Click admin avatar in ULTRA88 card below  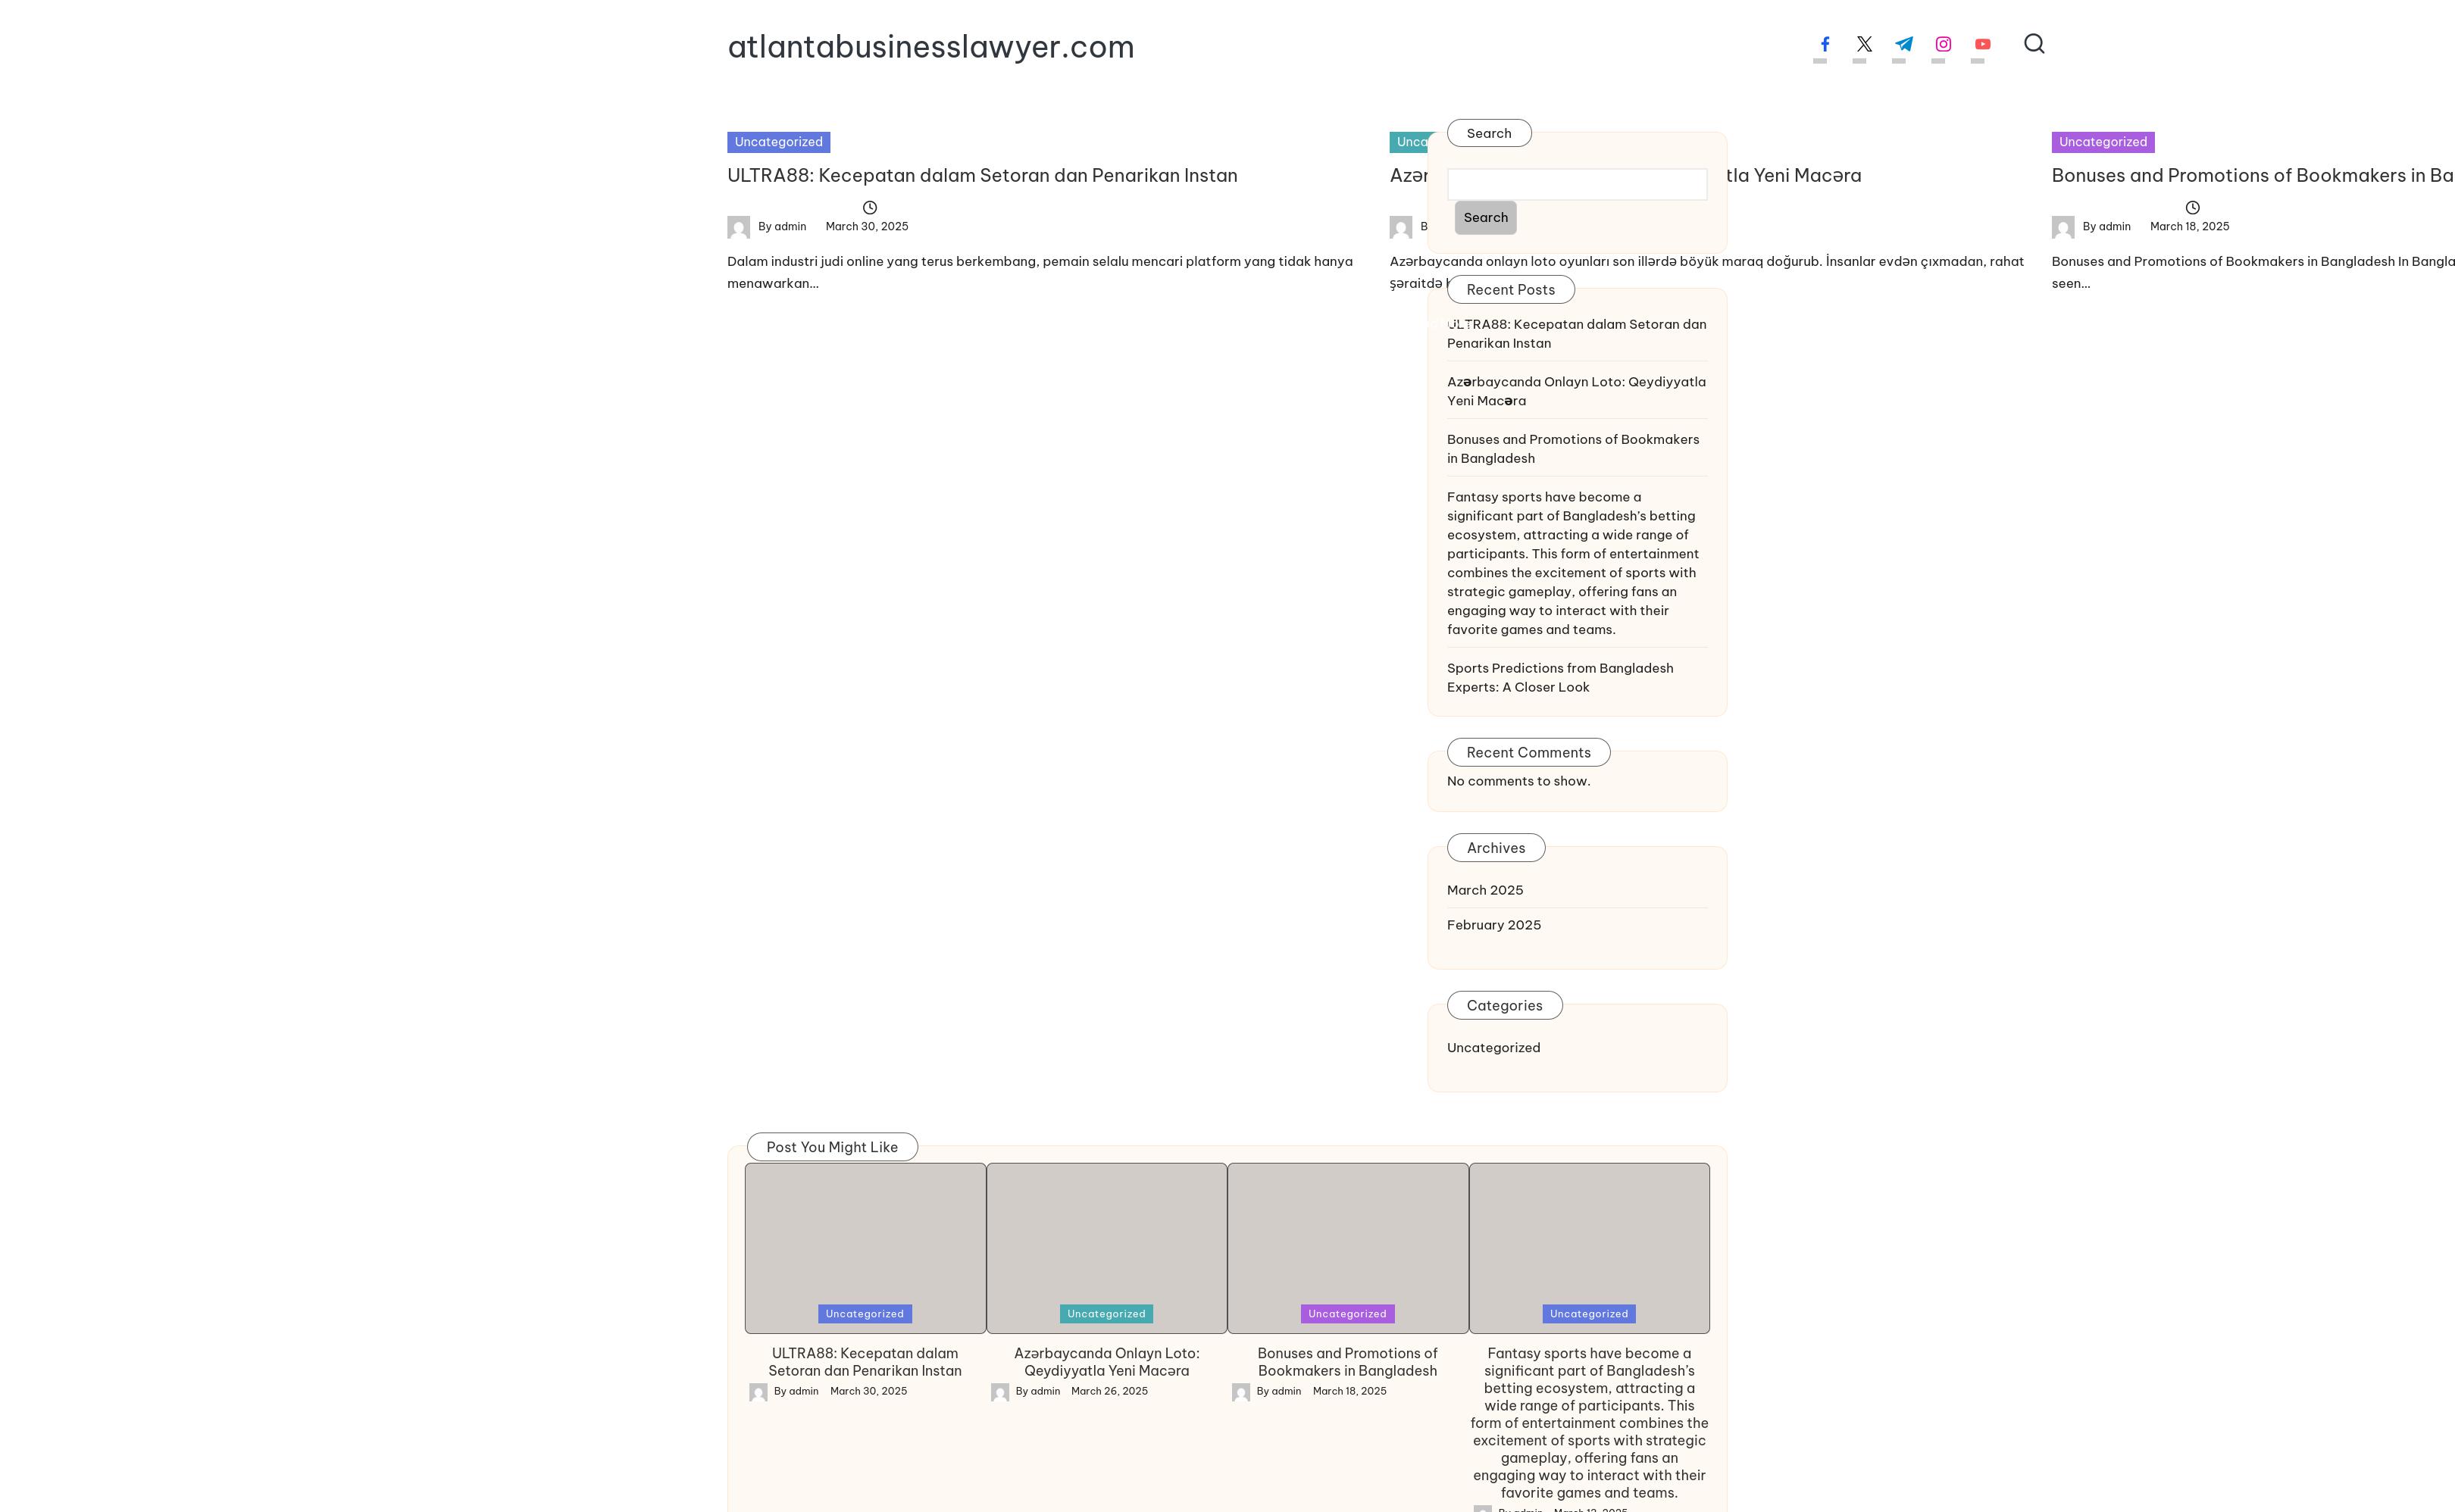(x=759, y=1392)
